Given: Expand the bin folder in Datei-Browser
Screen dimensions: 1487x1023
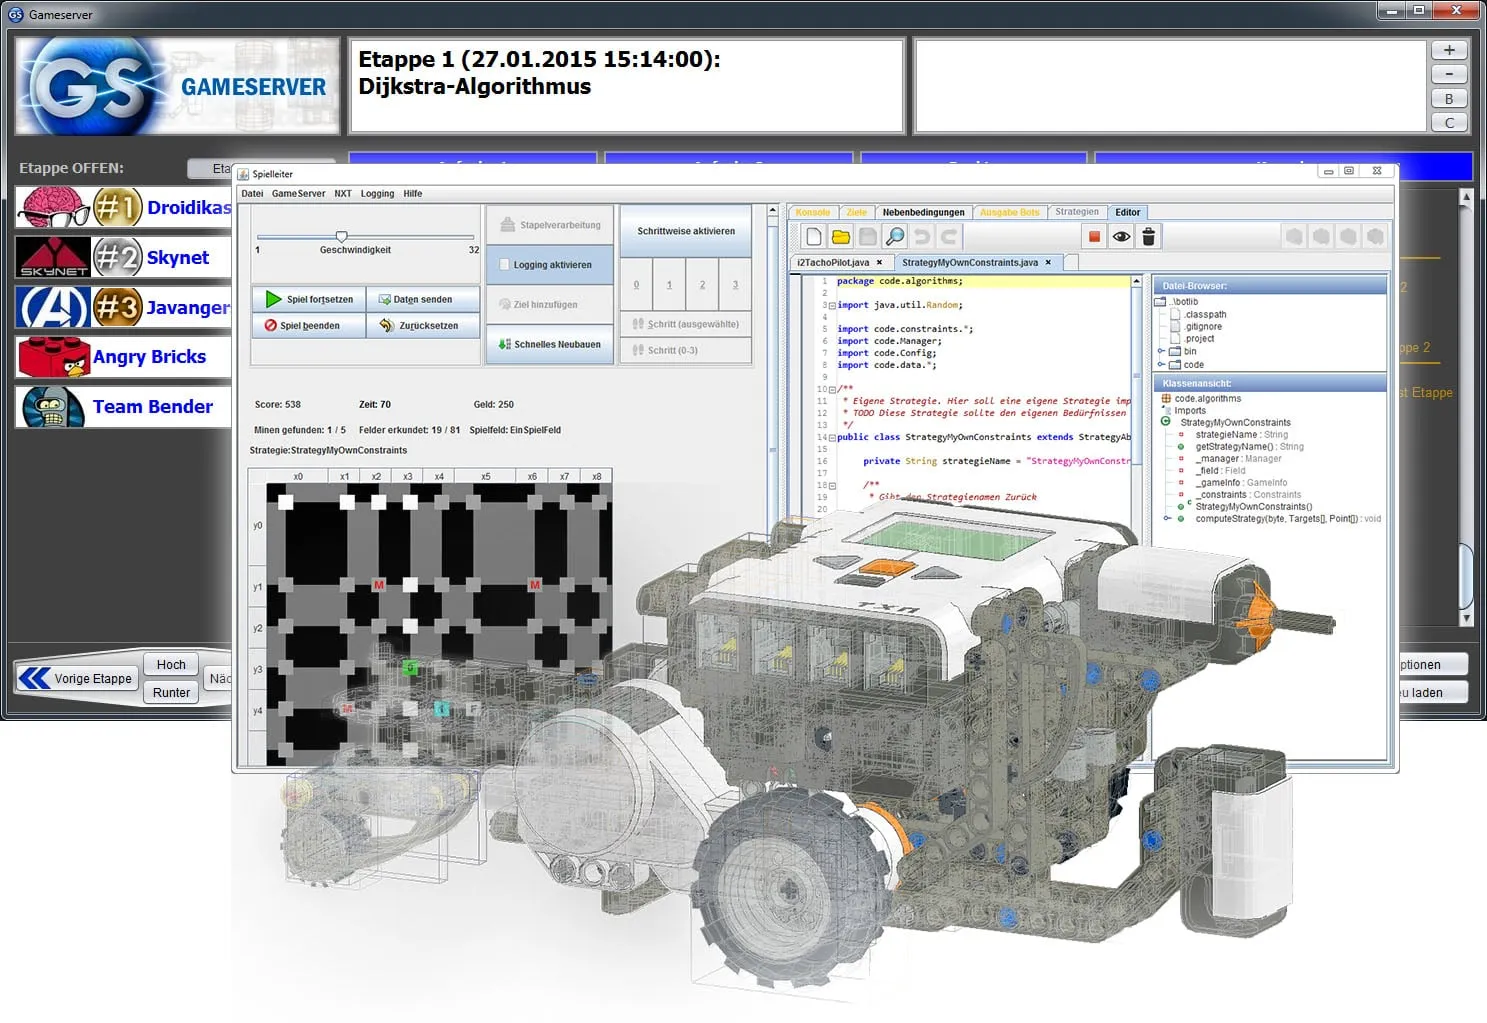Looking at the screenshot, I should 1162,351.
